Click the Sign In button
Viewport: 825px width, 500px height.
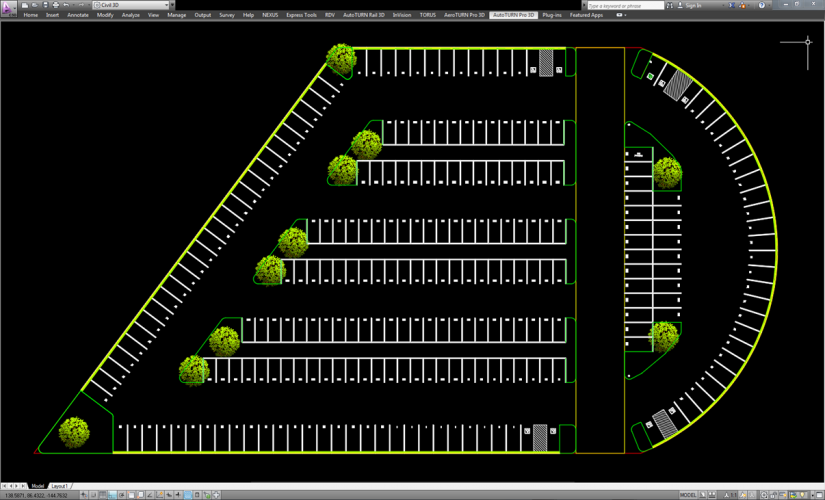click(692, 5)
